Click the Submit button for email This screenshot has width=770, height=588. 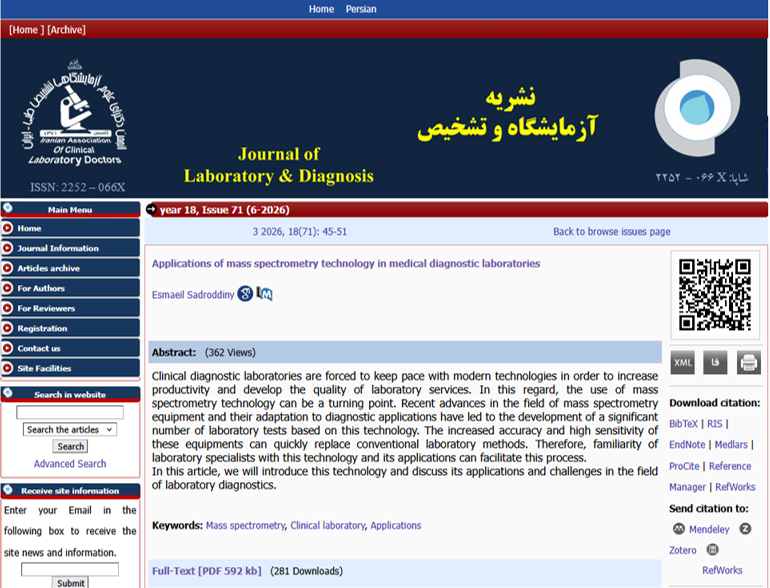70,583
